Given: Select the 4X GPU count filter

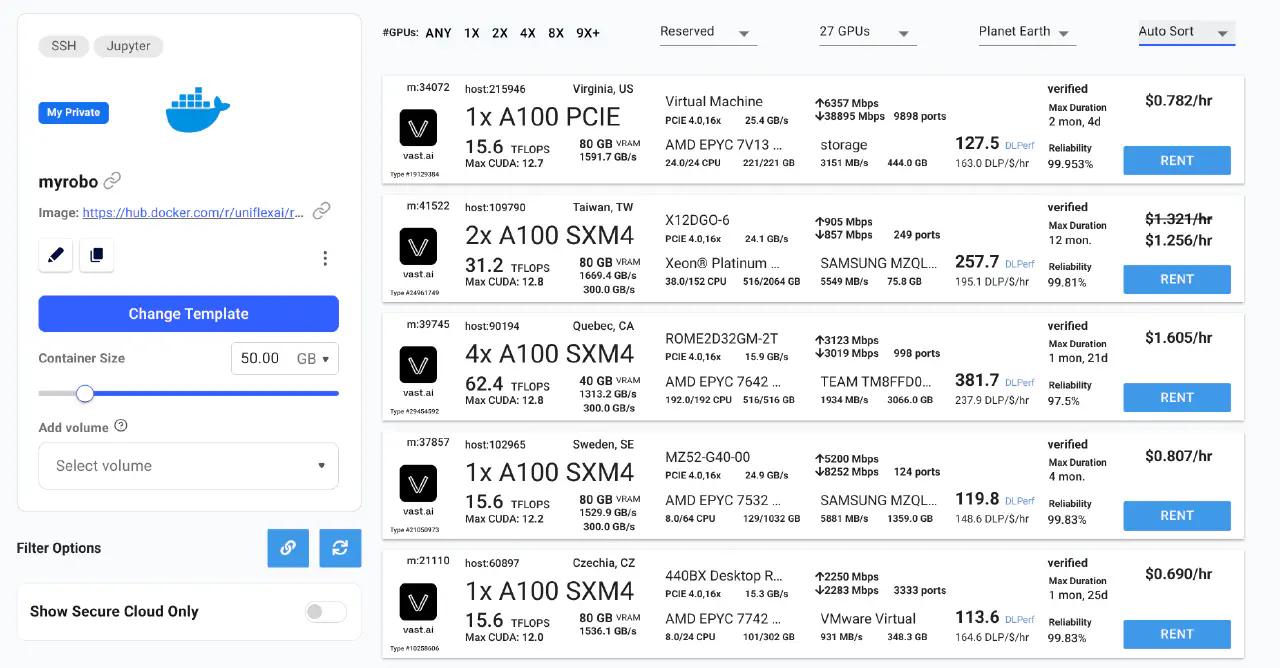Looking at the screenshot, I should pyautogui.click(x=527, y=33).
